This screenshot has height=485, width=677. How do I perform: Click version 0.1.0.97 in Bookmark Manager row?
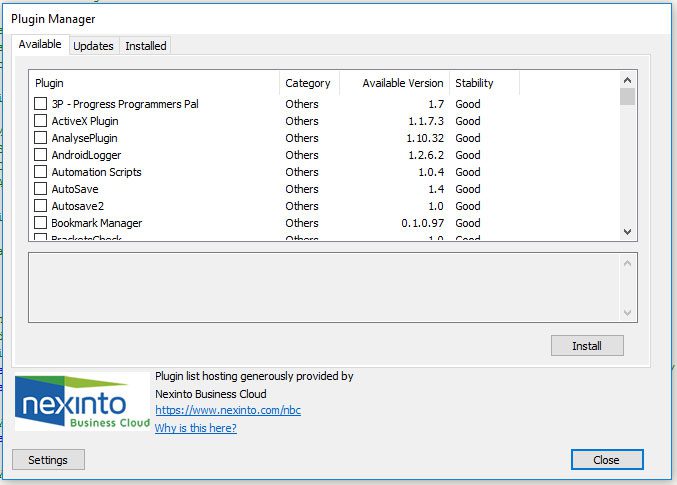(x=422, y=223)
